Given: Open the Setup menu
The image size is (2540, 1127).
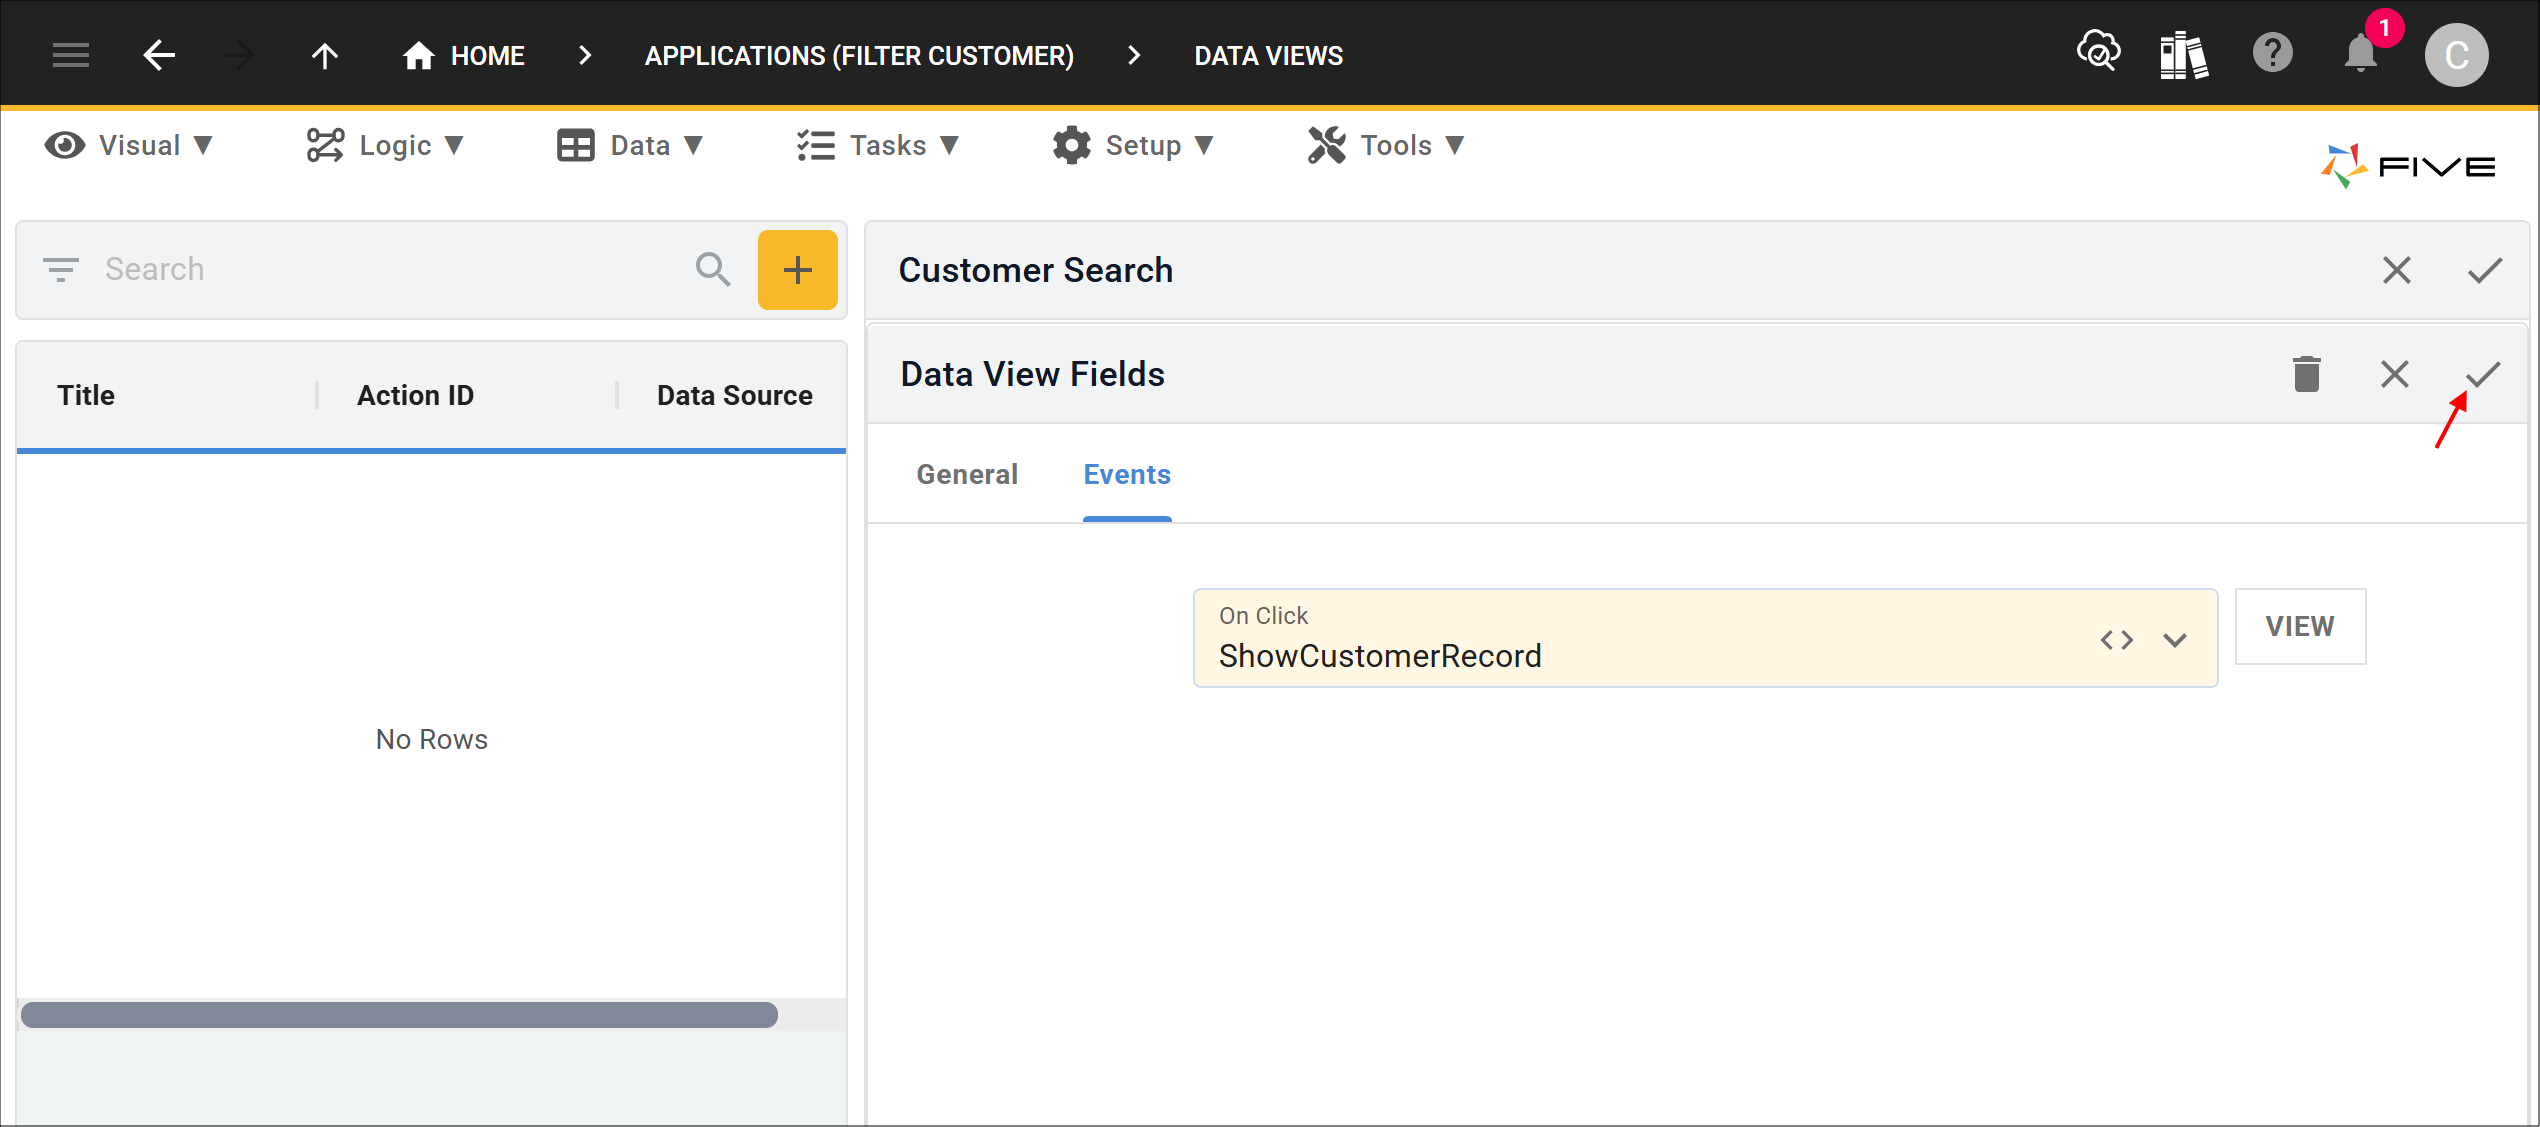Looking at the screenshot, I should click(x=1133, y=146).
